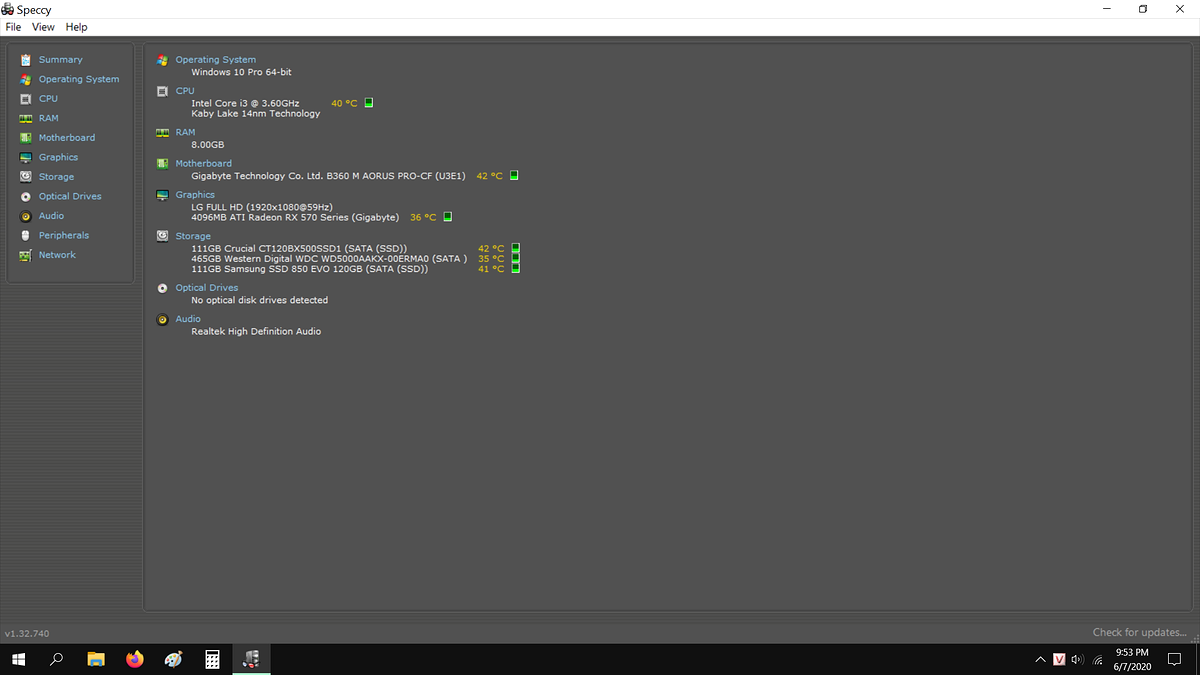
Task: Click the temperature indicator for the Crucial SSD row
Action: [x=515, y=248]
